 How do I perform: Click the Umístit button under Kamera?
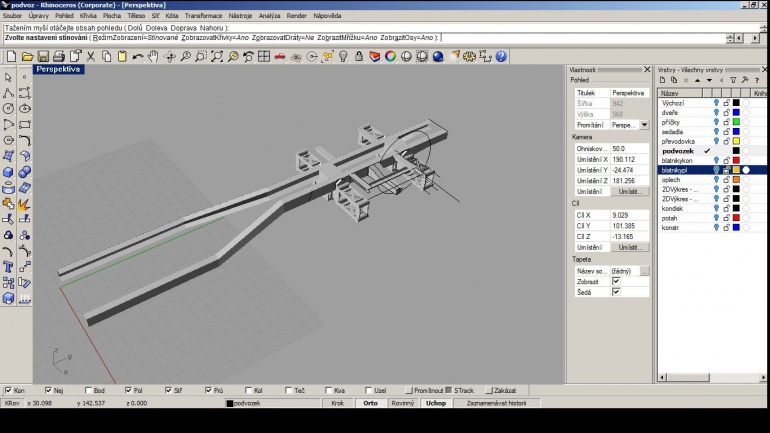tap(630, 191)
